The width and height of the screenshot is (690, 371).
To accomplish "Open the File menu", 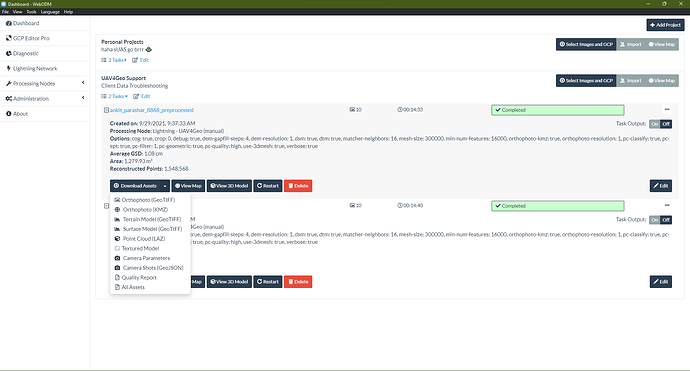I will 5,12.
